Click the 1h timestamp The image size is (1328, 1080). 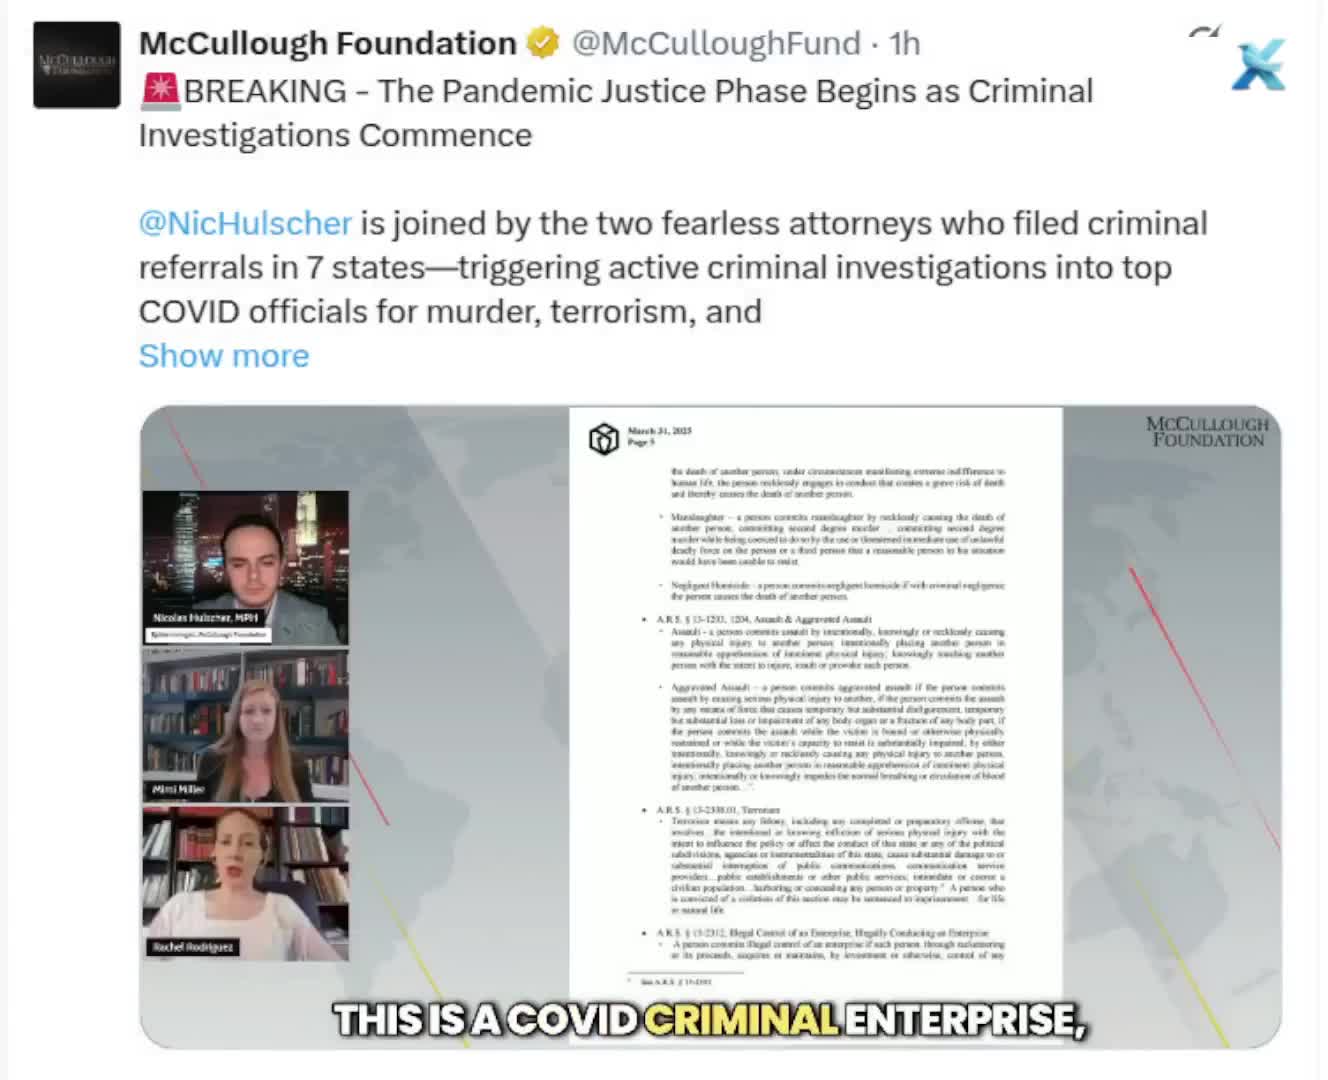coord(905,43)
